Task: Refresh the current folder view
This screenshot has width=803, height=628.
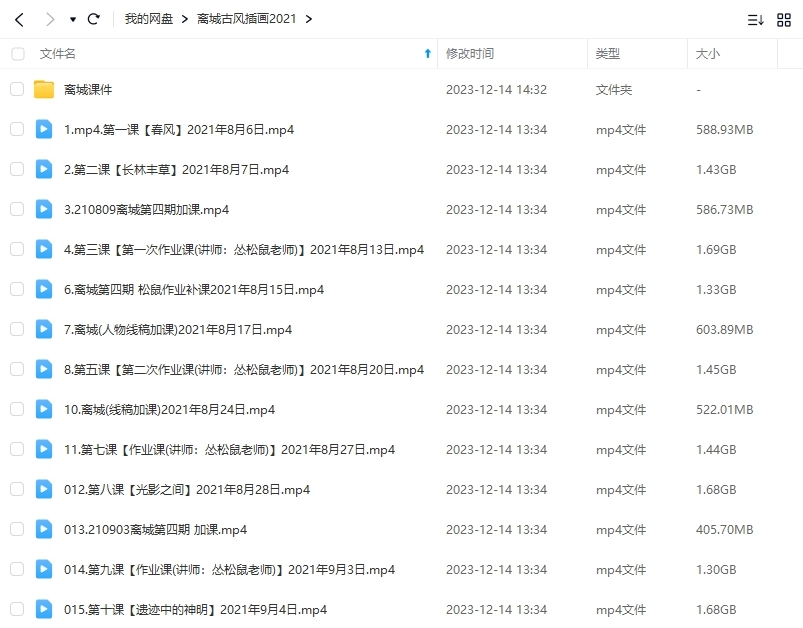Action: click(94, 19)
